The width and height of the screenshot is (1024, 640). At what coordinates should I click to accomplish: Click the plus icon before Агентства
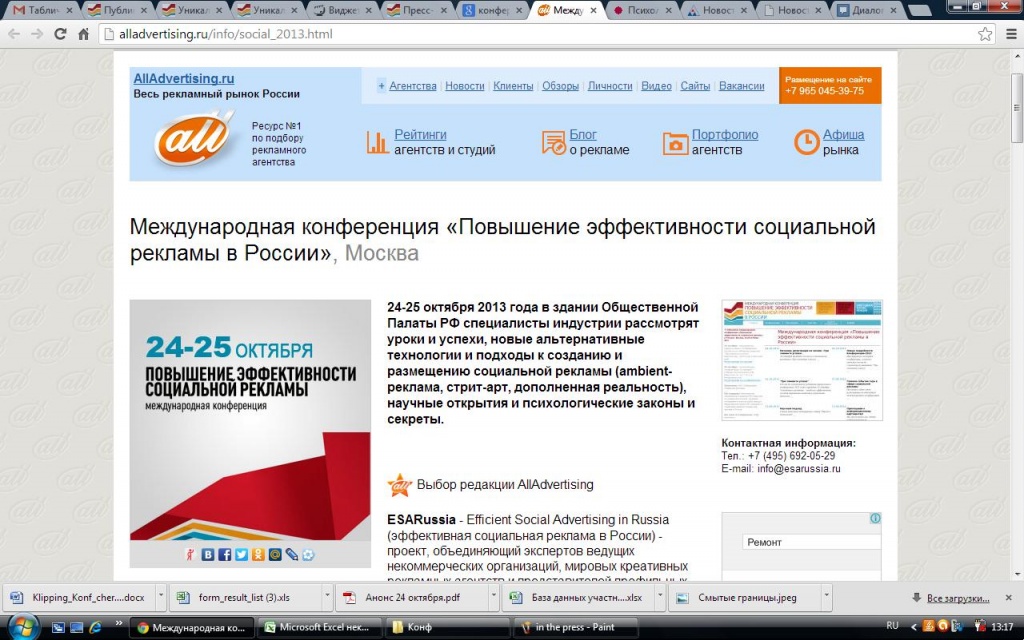381,86
